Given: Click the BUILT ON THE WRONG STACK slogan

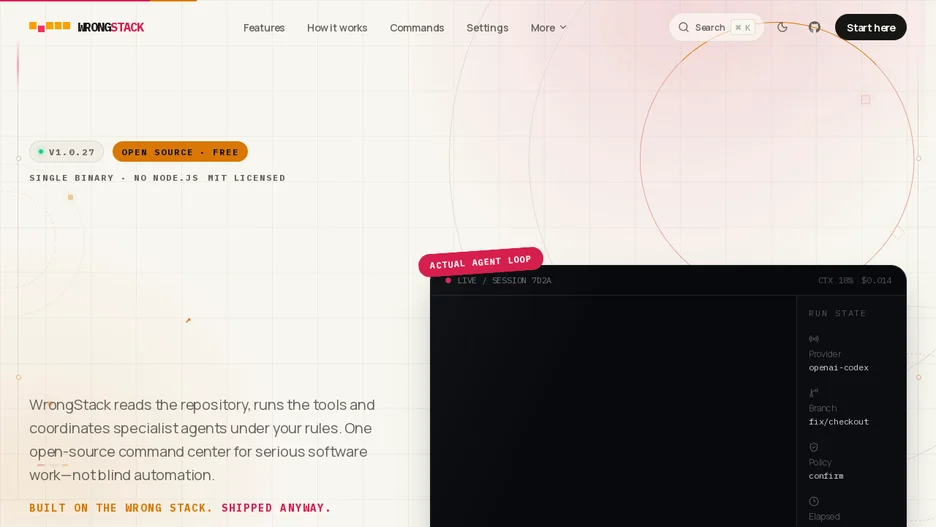Looking at the screenshot, I should 121,508.
